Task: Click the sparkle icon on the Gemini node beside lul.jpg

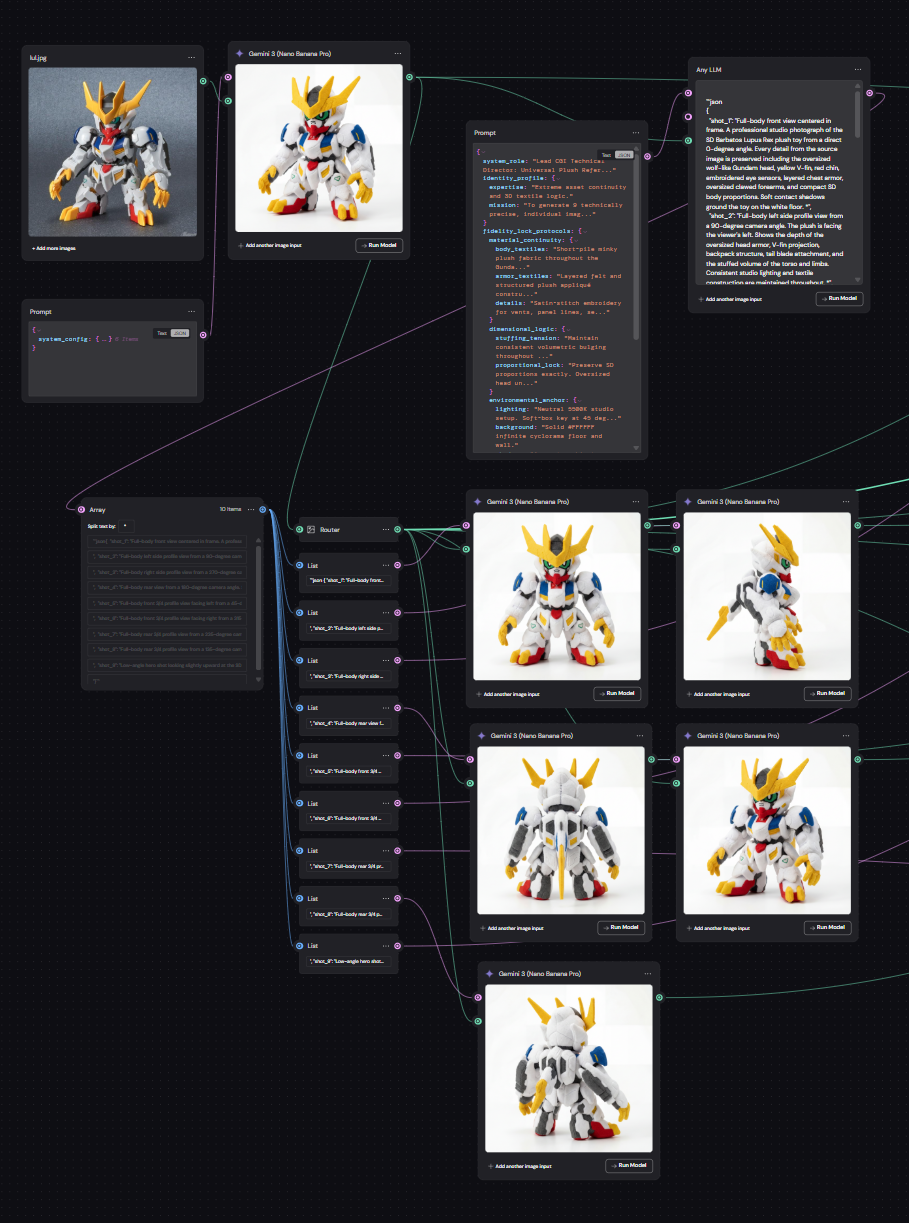Action: tap(239, 53)
